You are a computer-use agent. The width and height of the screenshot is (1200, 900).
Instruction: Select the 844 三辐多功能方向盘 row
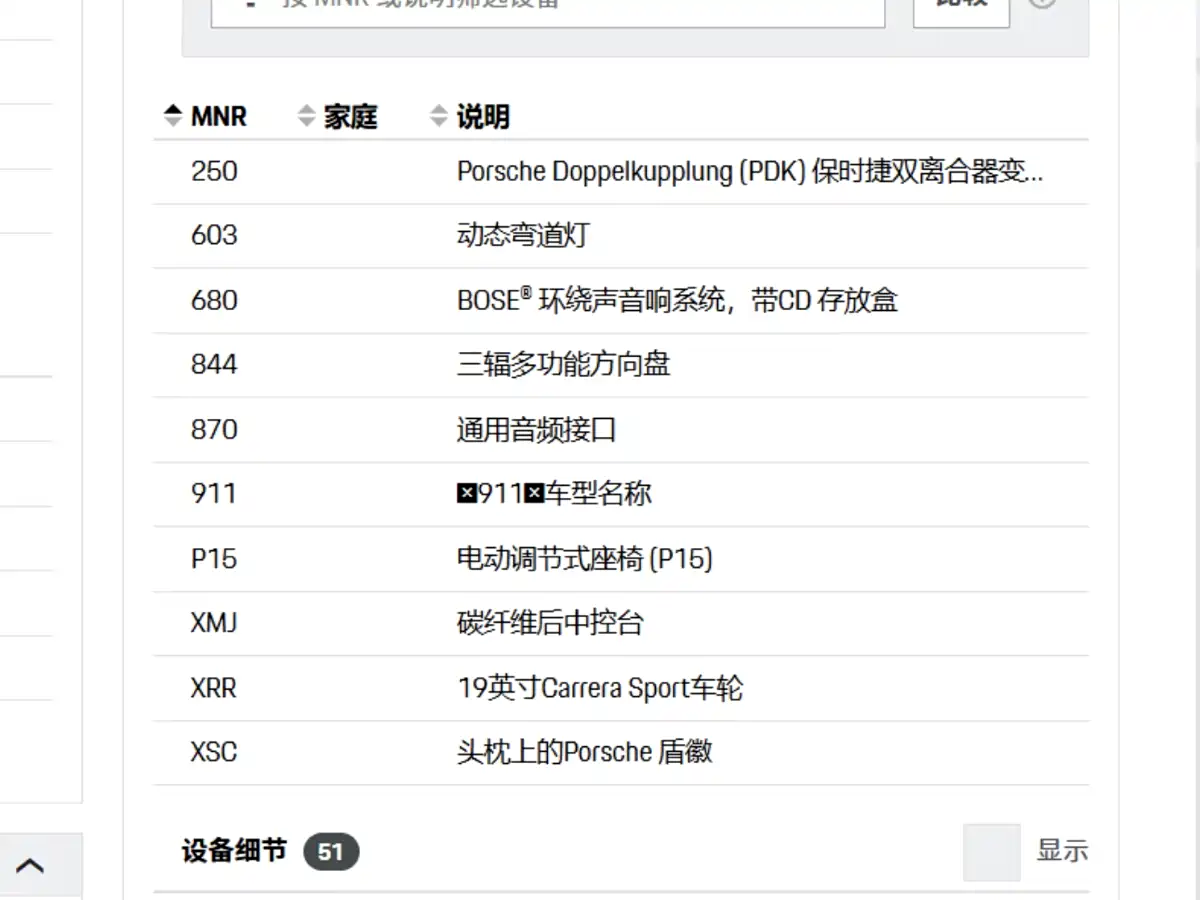(621, 365)
